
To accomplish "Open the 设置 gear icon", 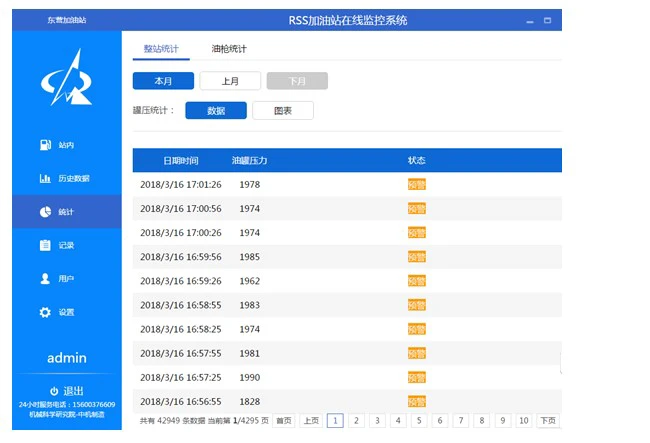I will coord(45,312).
